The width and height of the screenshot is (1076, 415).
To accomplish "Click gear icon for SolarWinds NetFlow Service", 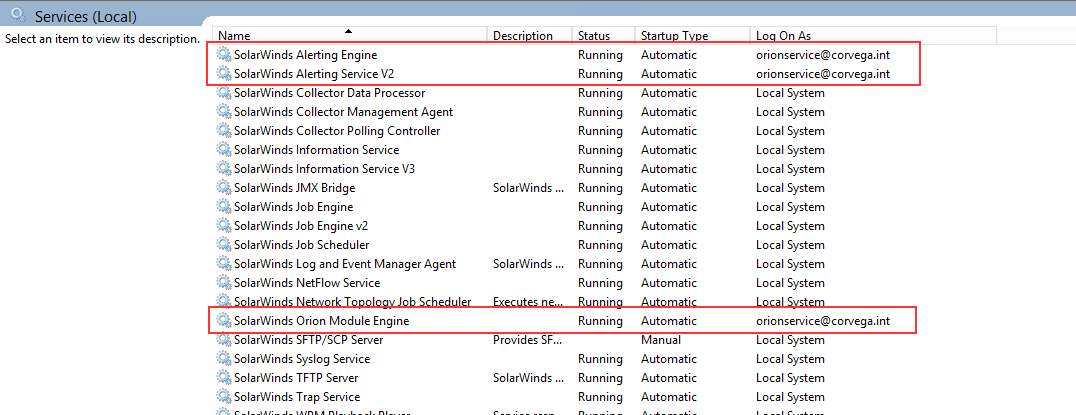I will (x=224, y=283).
